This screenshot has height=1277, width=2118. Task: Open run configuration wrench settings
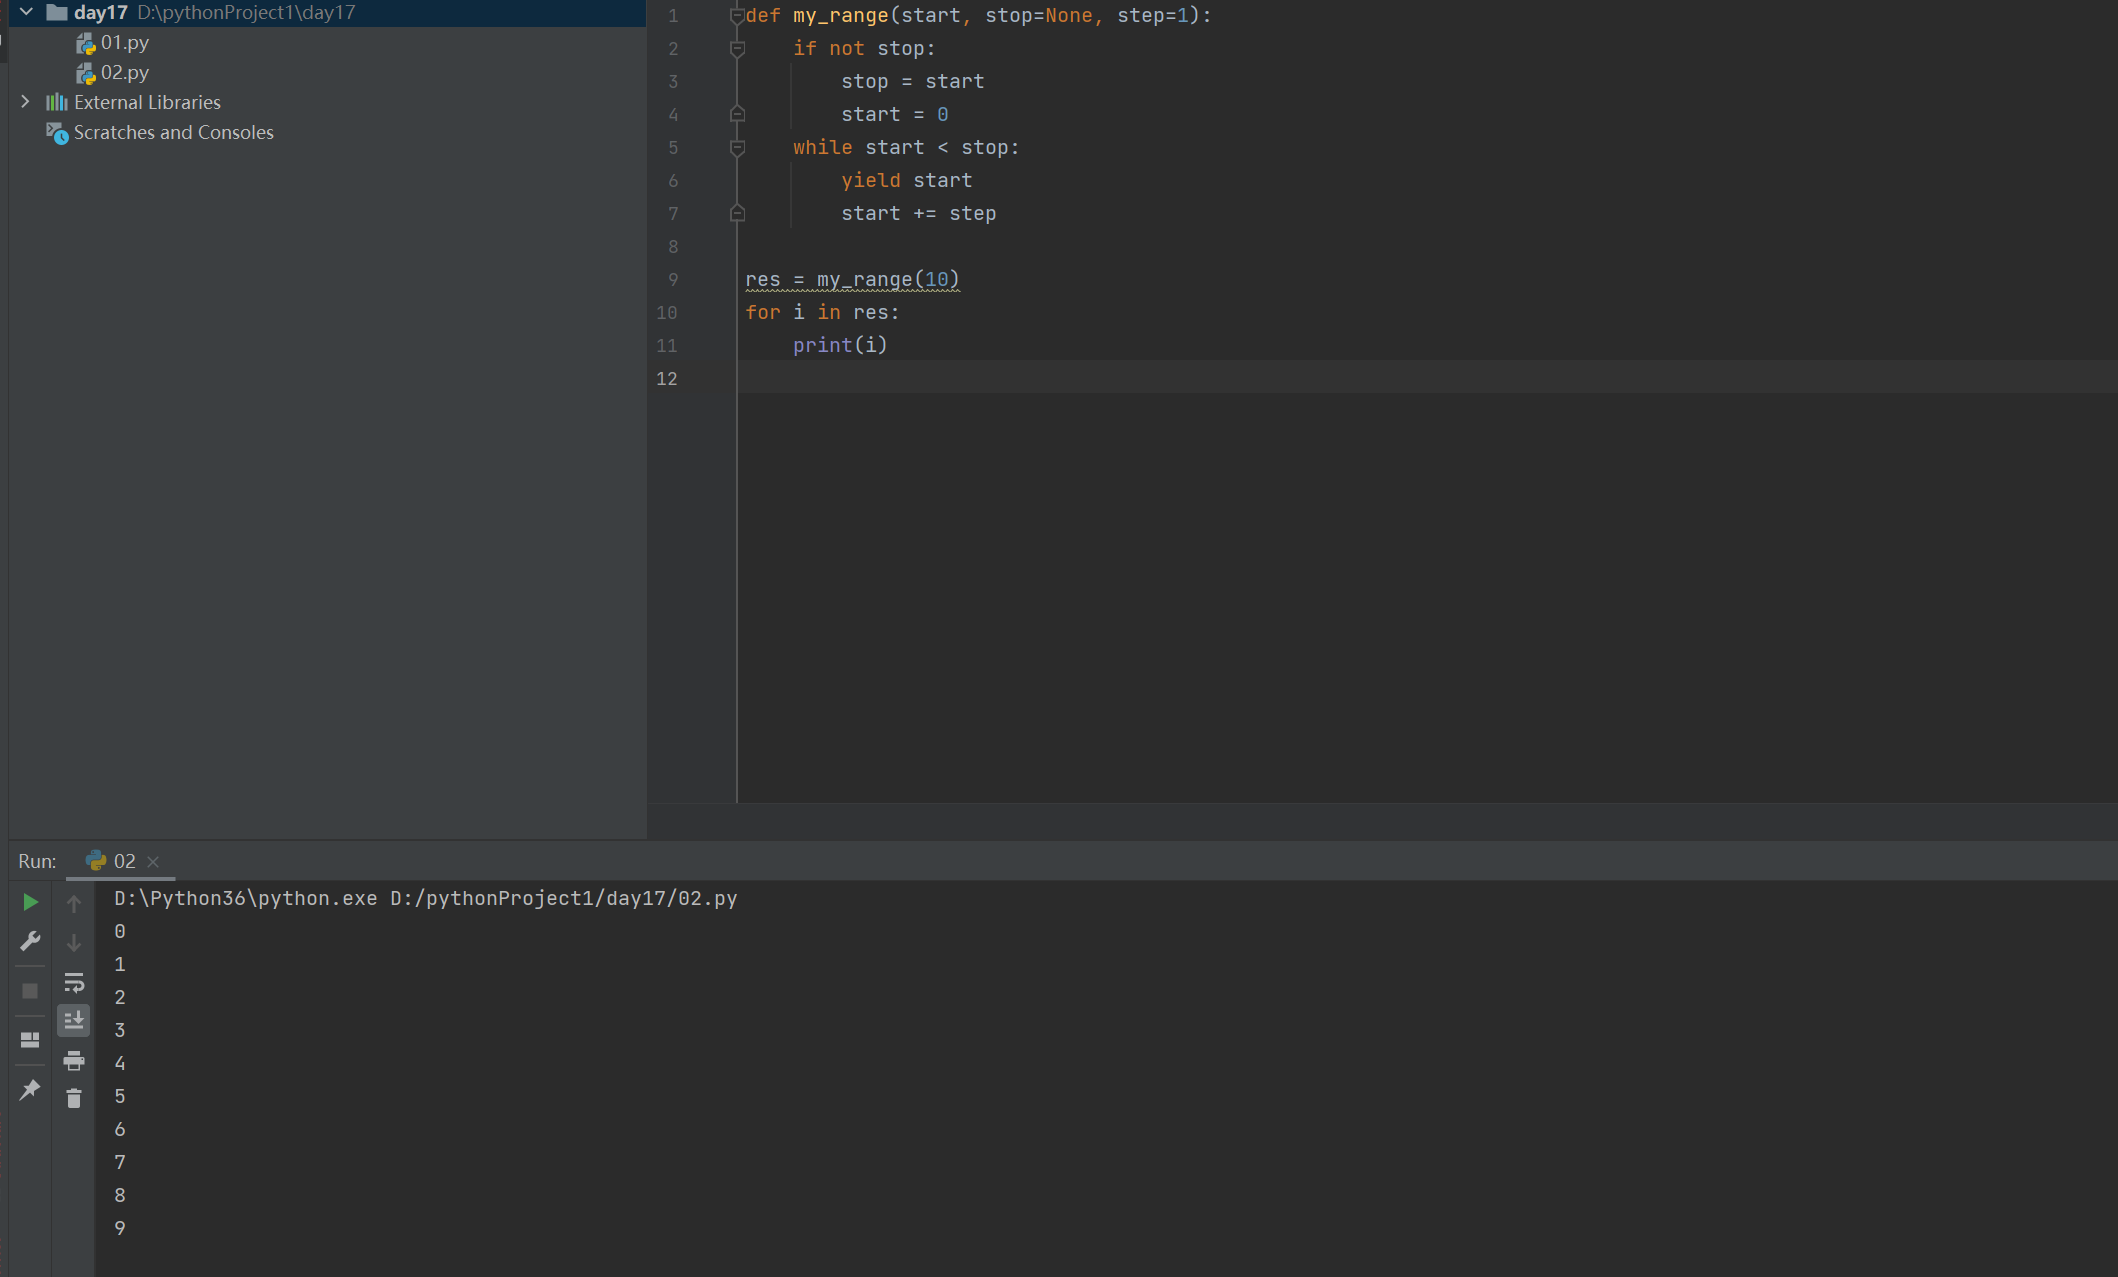pyautogui.click(x=30, y=941)
